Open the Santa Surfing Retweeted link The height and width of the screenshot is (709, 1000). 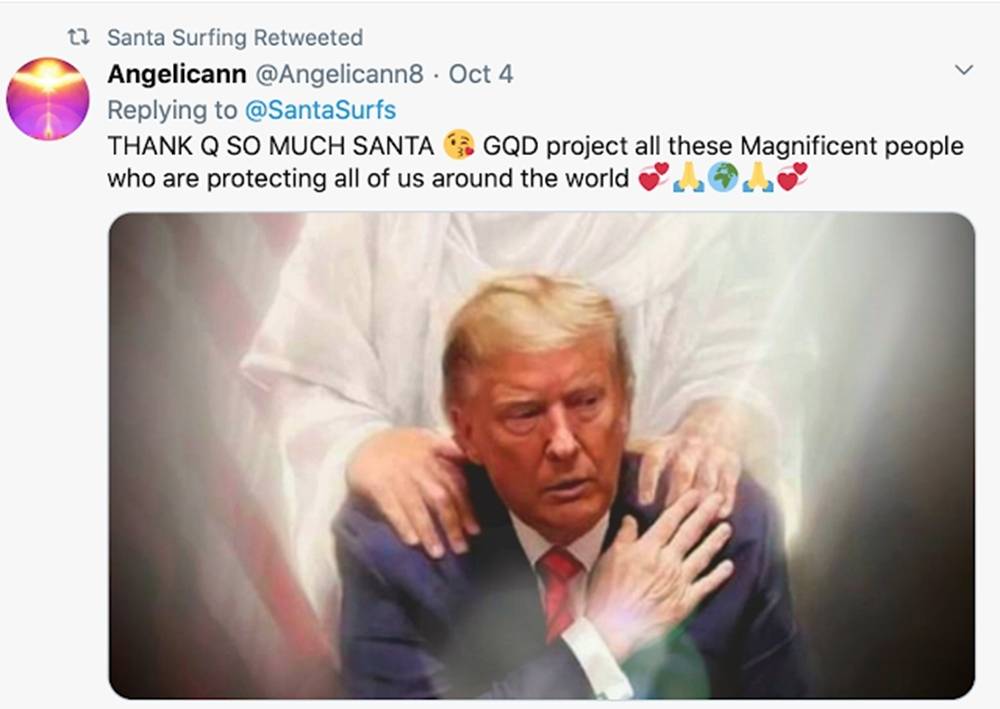tap(235, 38)
